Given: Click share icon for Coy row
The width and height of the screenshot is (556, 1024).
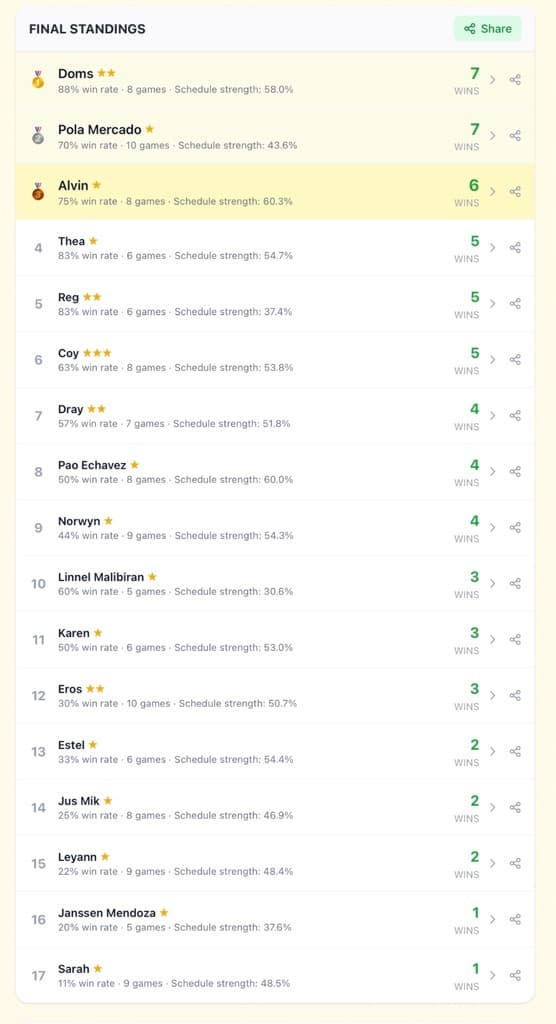Looking at the screenshot, I should click(x=515, y=359).
